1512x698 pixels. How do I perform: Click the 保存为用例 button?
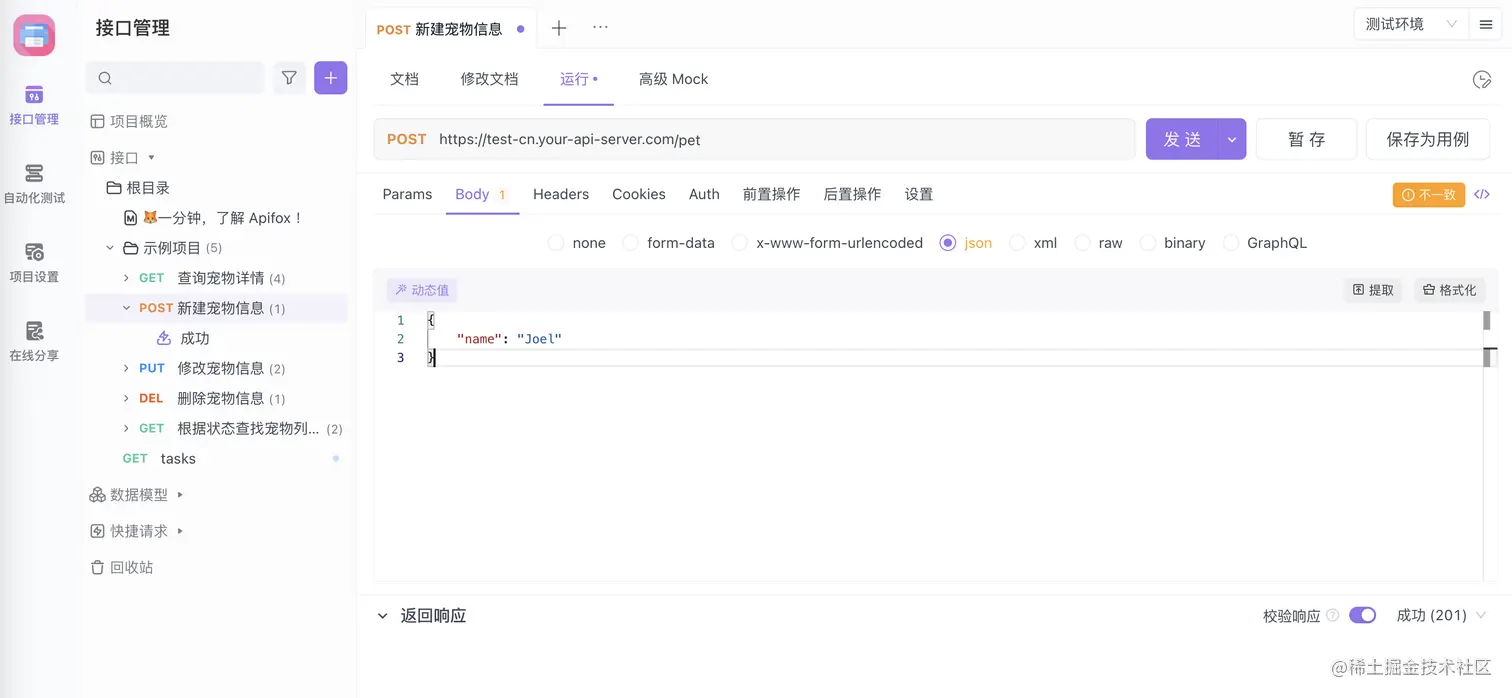click(1427, 139)
